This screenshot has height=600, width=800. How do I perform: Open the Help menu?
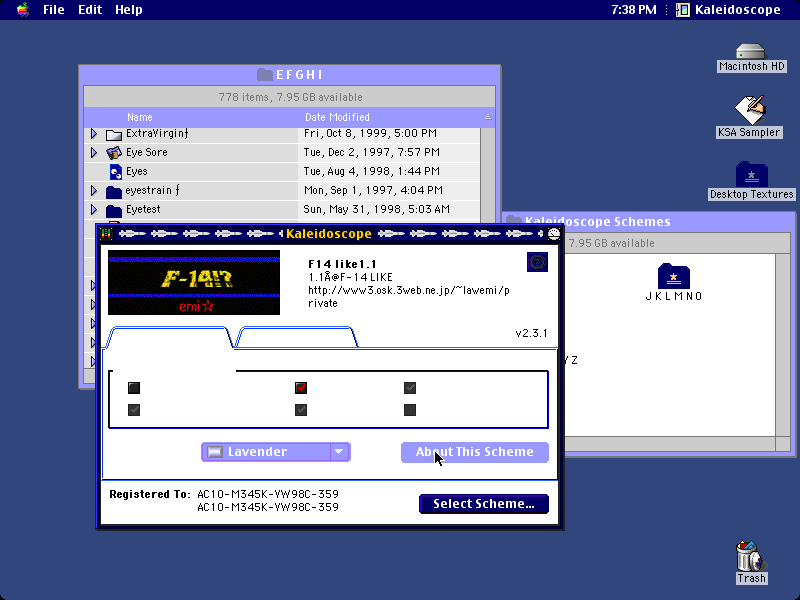click(x=129, y=10)
